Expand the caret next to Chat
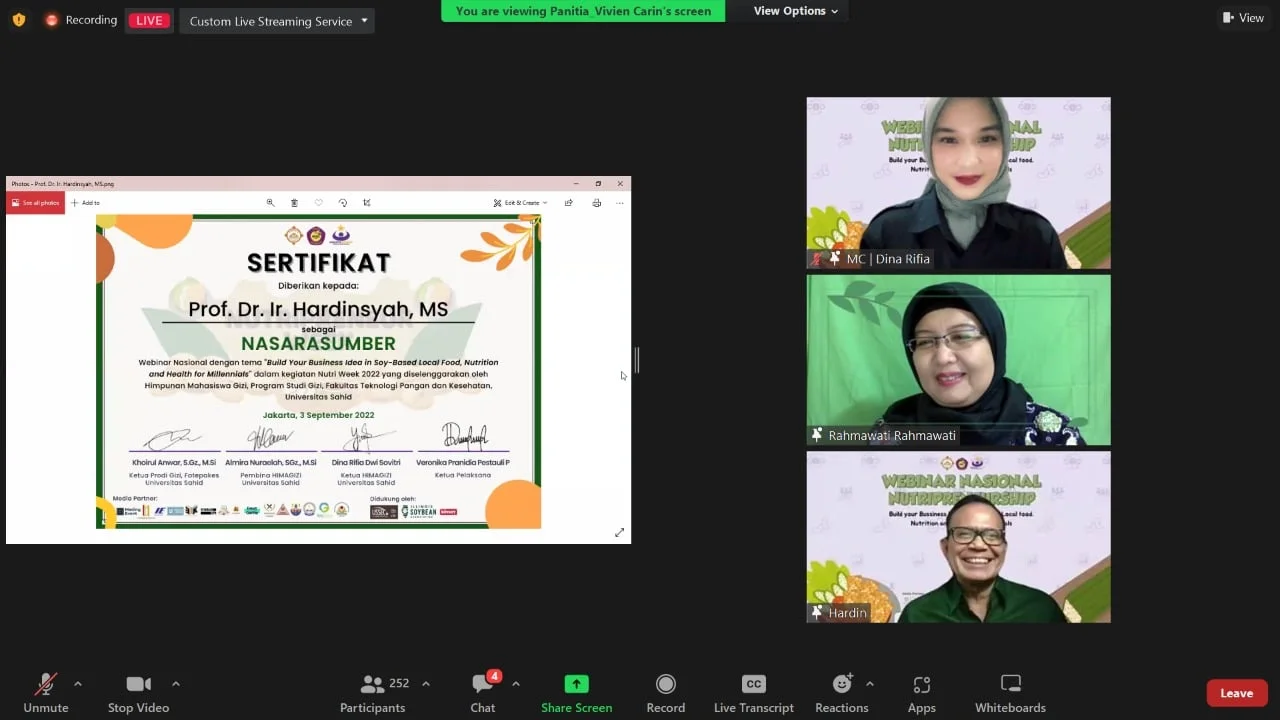The image size is (1280, 720). [516, 684]
